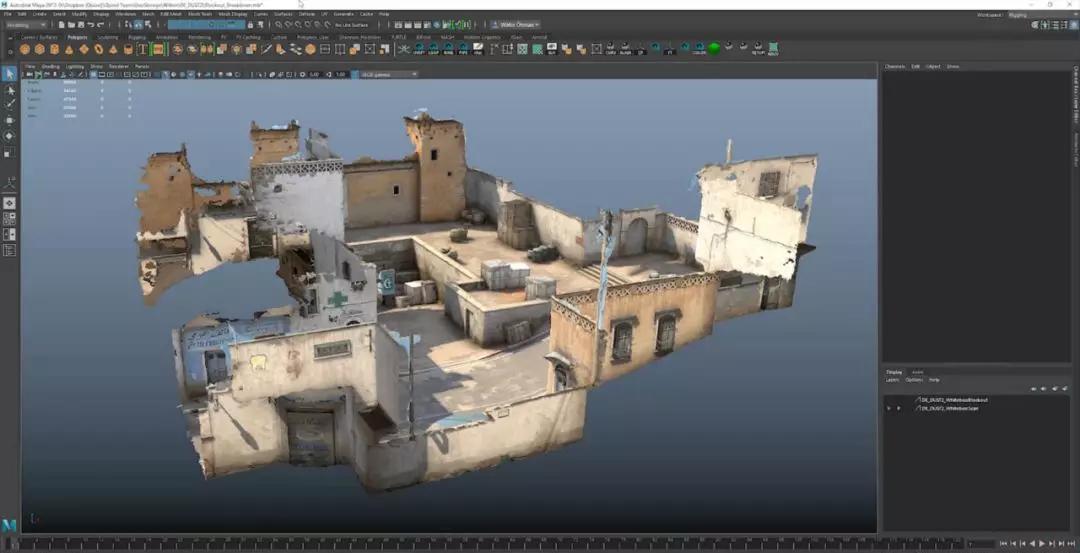Select four-view layout button in toolbox

(10, 219)
